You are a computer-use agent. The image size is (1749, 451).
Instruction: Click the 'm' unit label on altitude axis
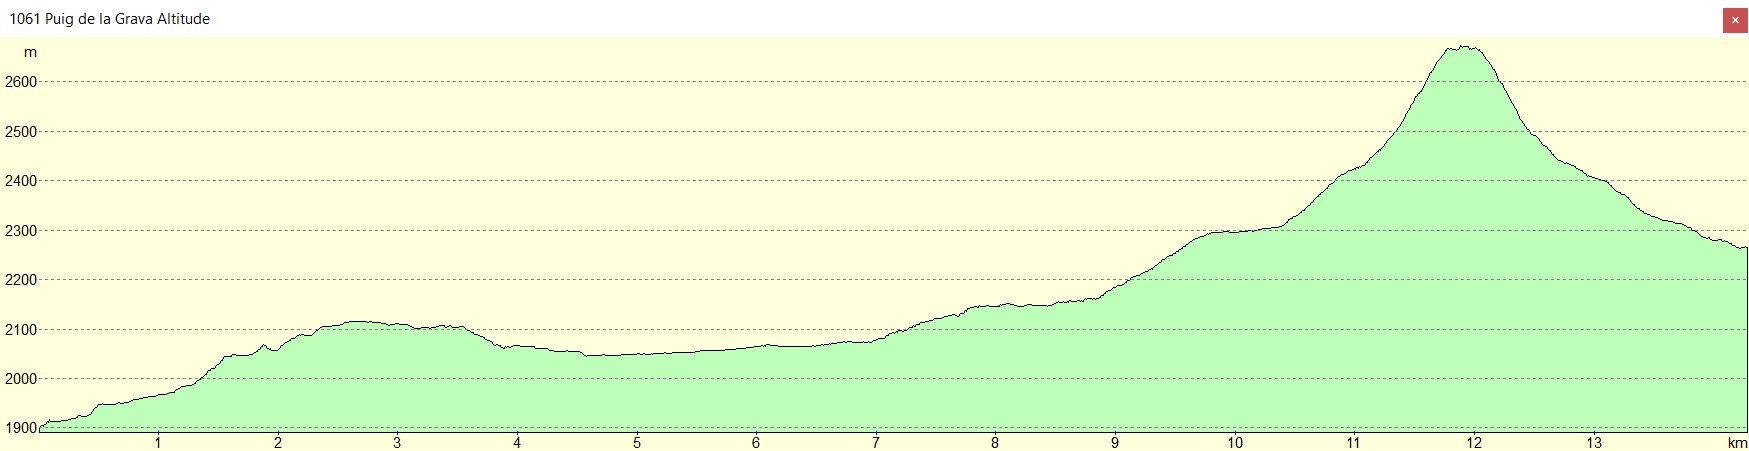[x=30, y=53]
